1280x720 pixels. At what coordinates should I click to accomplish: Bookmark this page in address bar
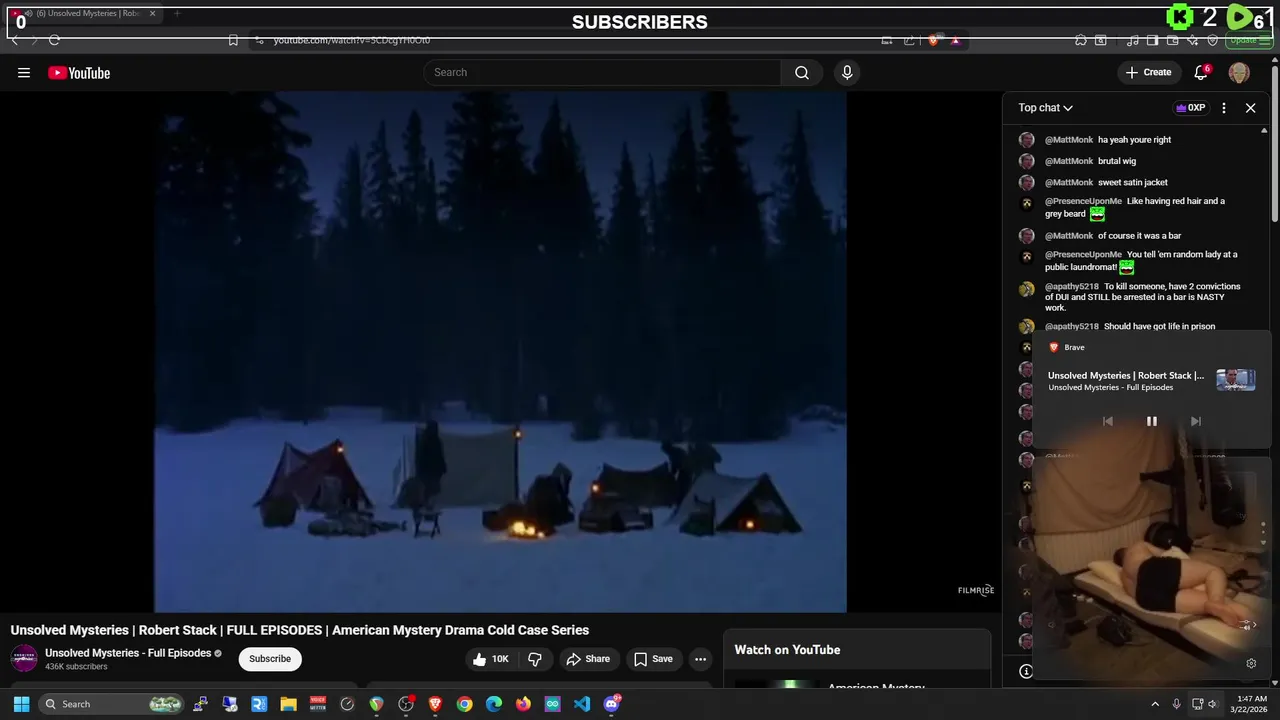point(233,40)
